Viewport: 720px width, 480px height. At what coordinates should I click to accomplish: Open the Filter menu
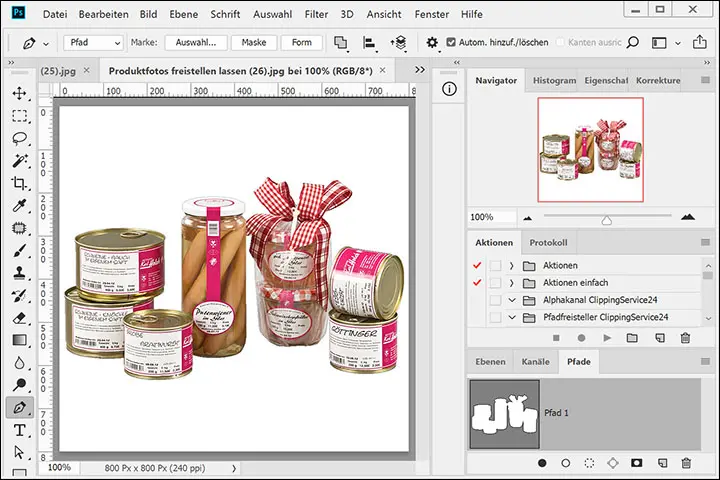coord(316,15)
